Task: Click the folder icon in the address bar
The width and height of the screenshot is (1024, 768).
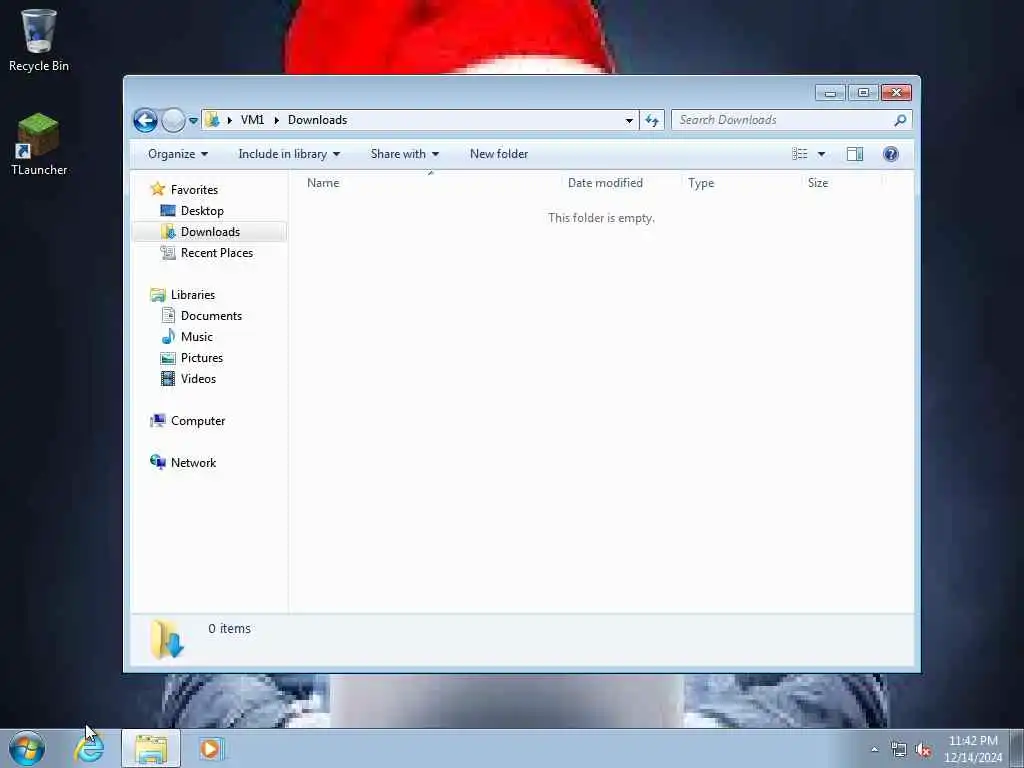Action: (212, 120)
